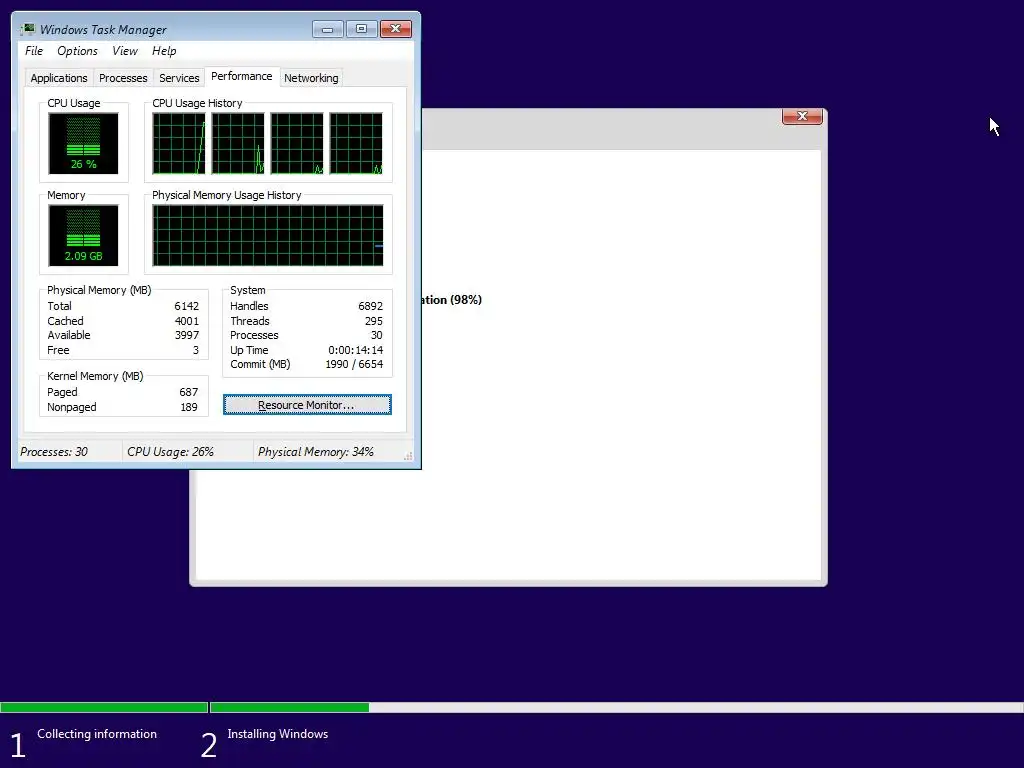Click the Collecting information step label
This screenshot has width=1024, height=768.
point(97,734)
